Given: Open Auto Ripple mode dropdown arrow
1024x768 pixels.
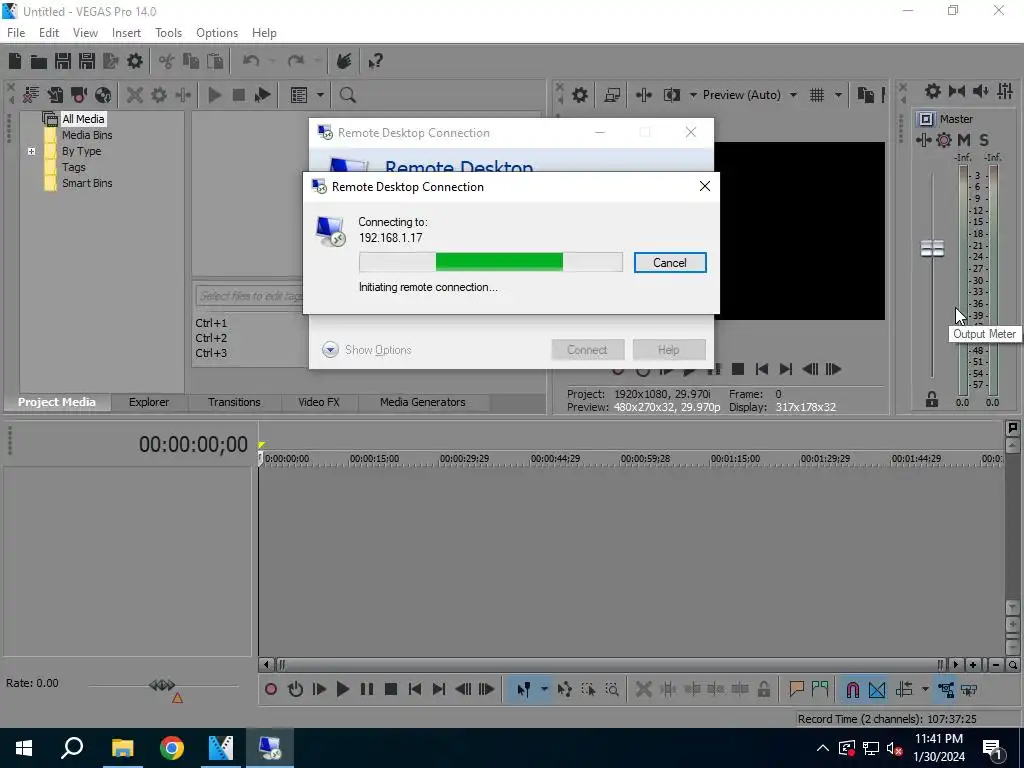Looking at the screenshot, I should pos(925,690).
